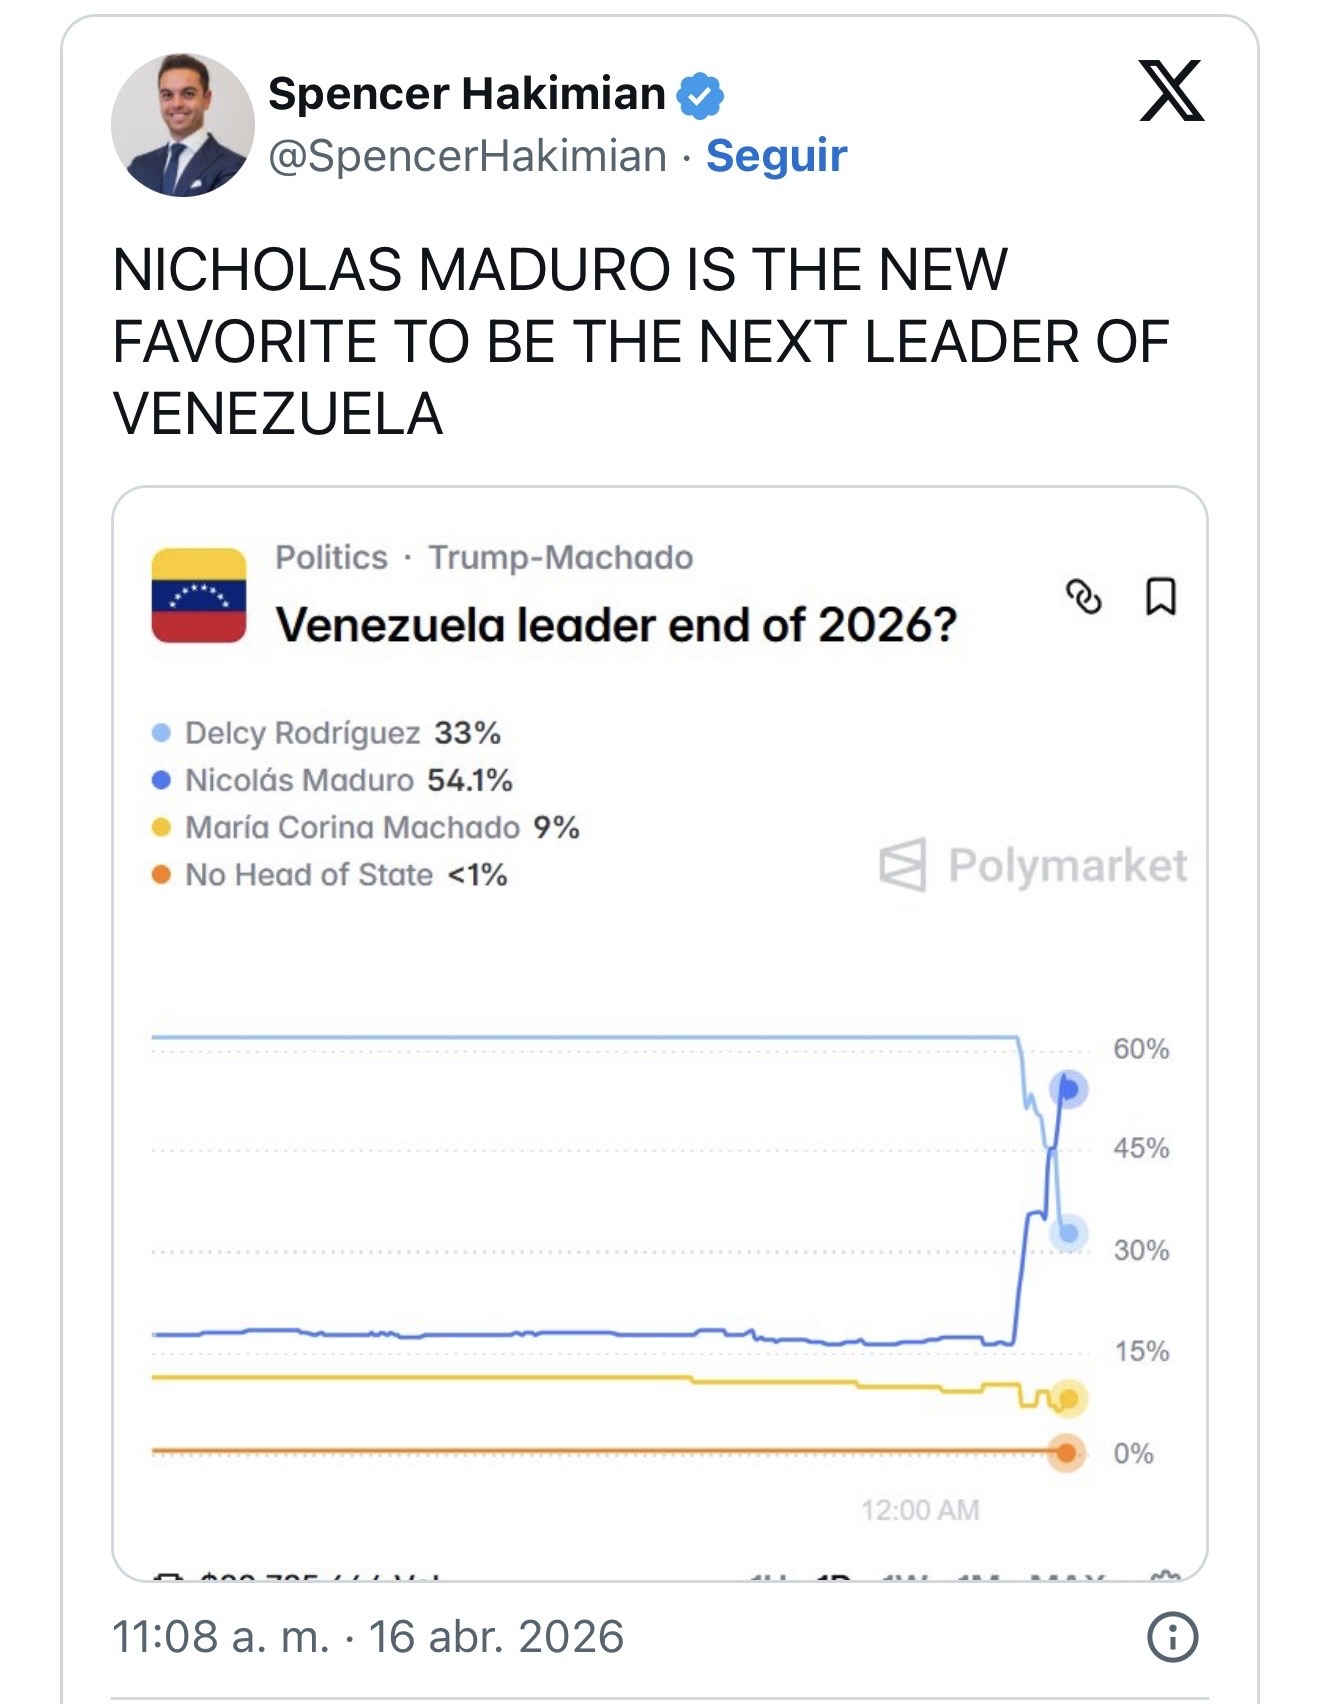This screenshot has height=1704, width=1320.
Task: Open the @SpencerHakimian handle link
Action: (x=467, y=156)
